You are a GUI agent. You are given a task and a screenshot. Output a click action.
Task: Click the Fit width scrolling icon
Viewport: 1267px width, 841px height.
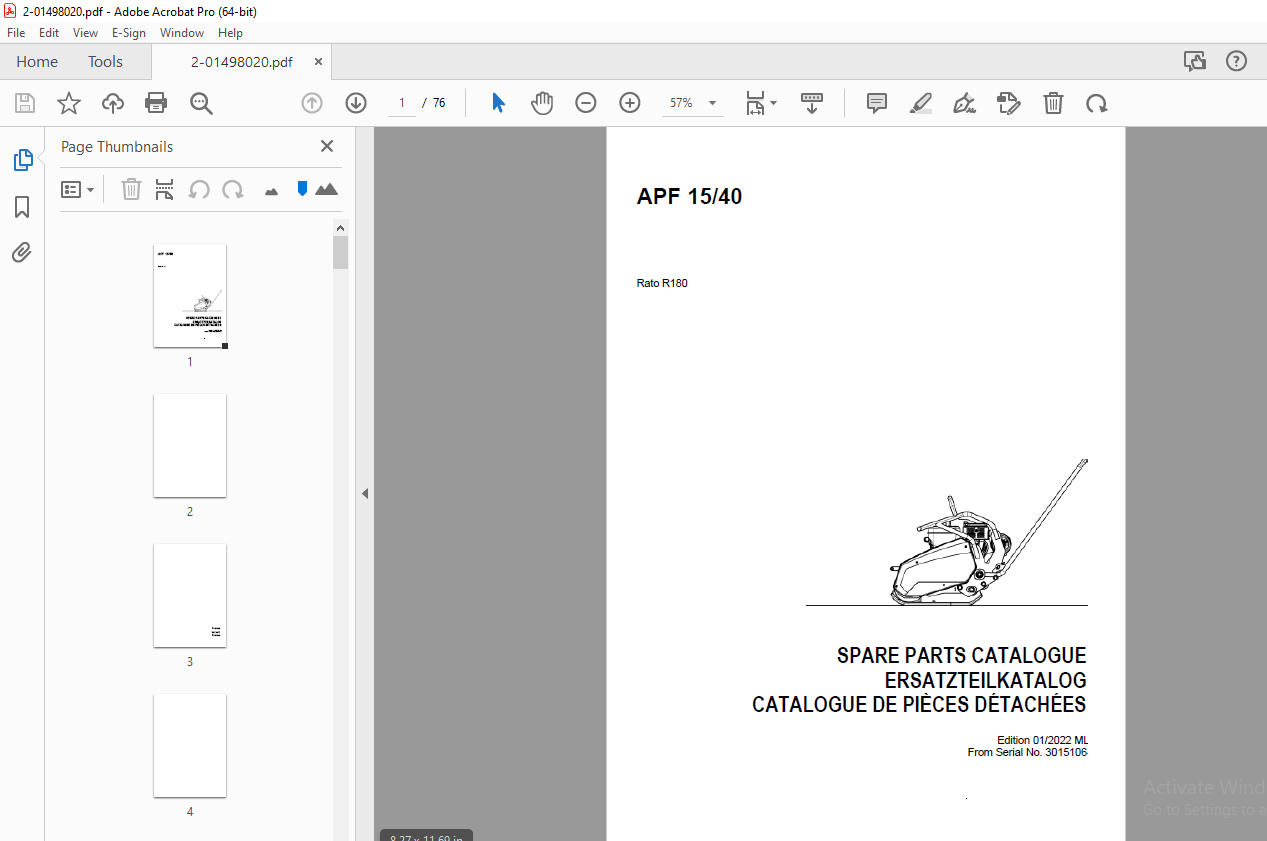[x=756, y=103]
